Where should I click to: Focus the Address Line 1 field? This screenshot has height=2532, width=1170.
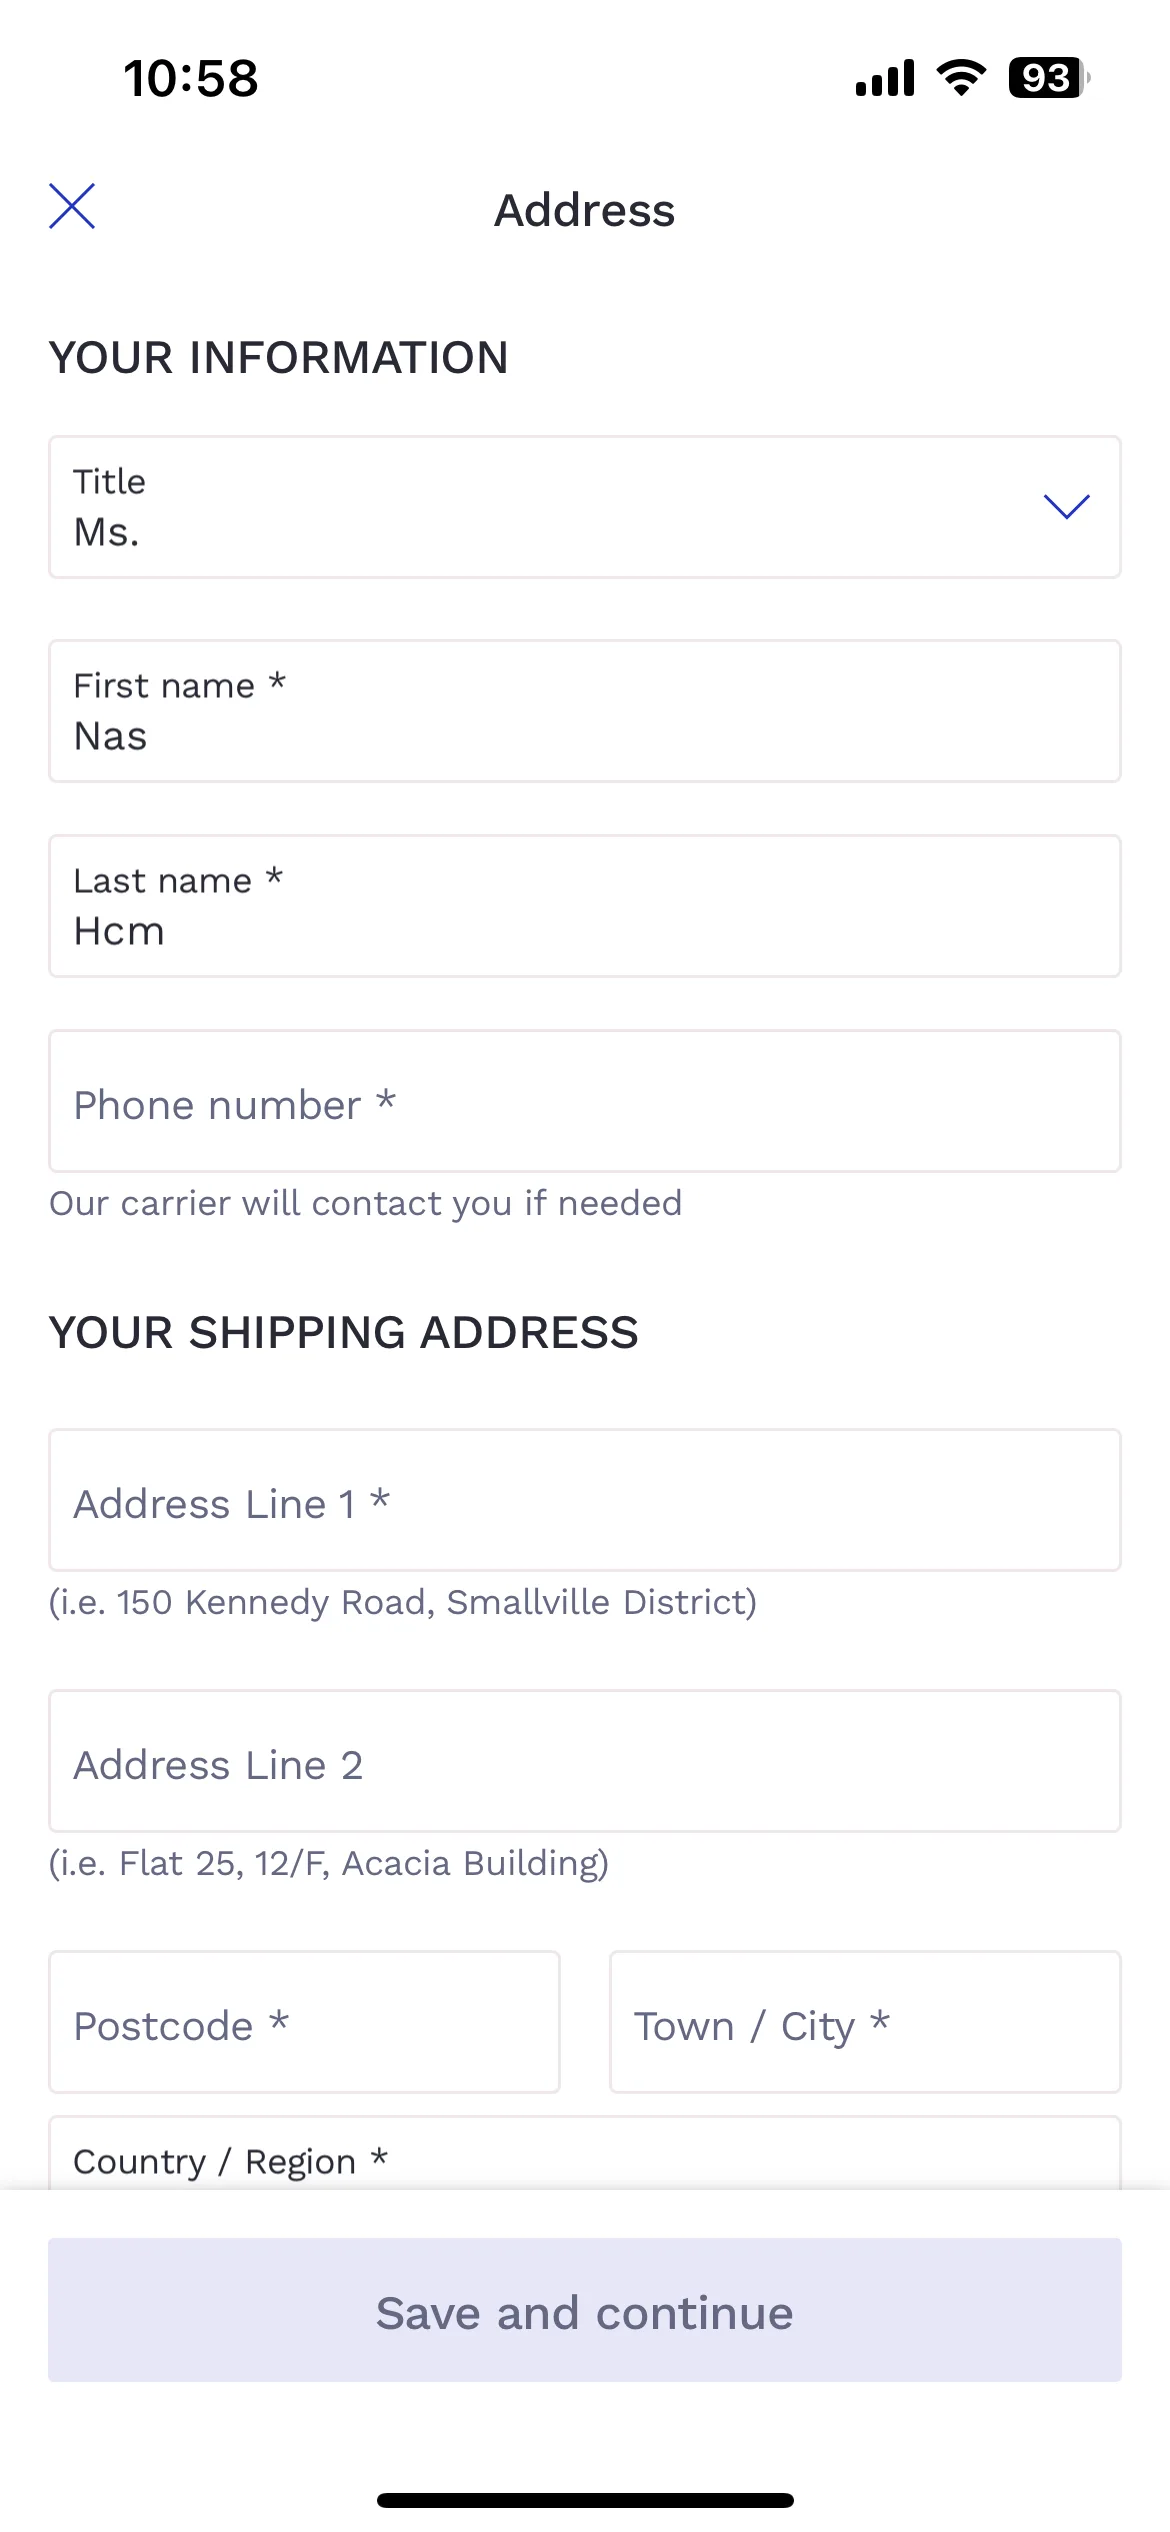pyautogui.click(x=585, y=1500)
